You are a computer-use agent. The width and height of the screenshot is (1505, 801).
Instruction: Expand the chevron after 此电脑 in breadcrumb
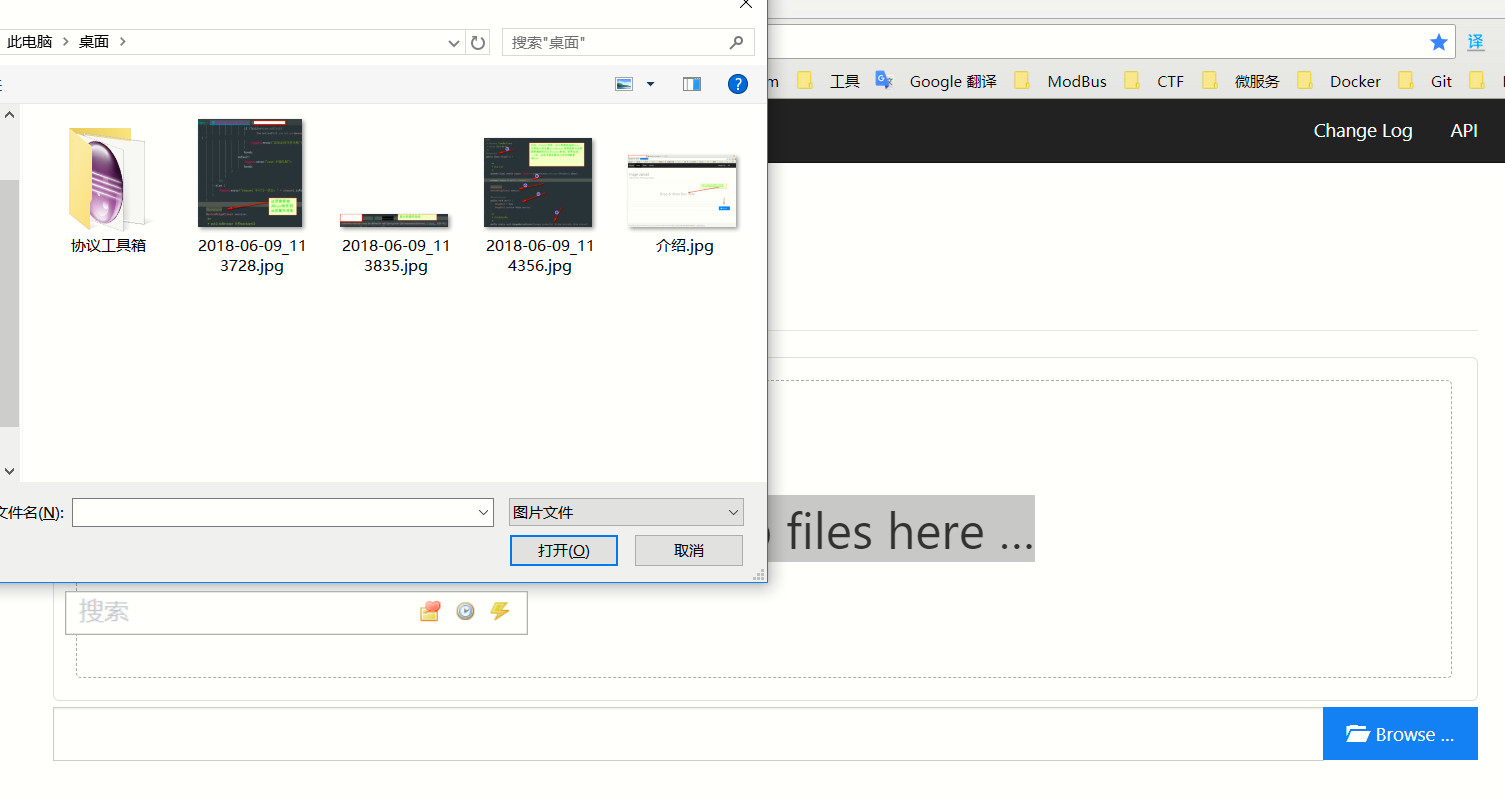point(65,42)
